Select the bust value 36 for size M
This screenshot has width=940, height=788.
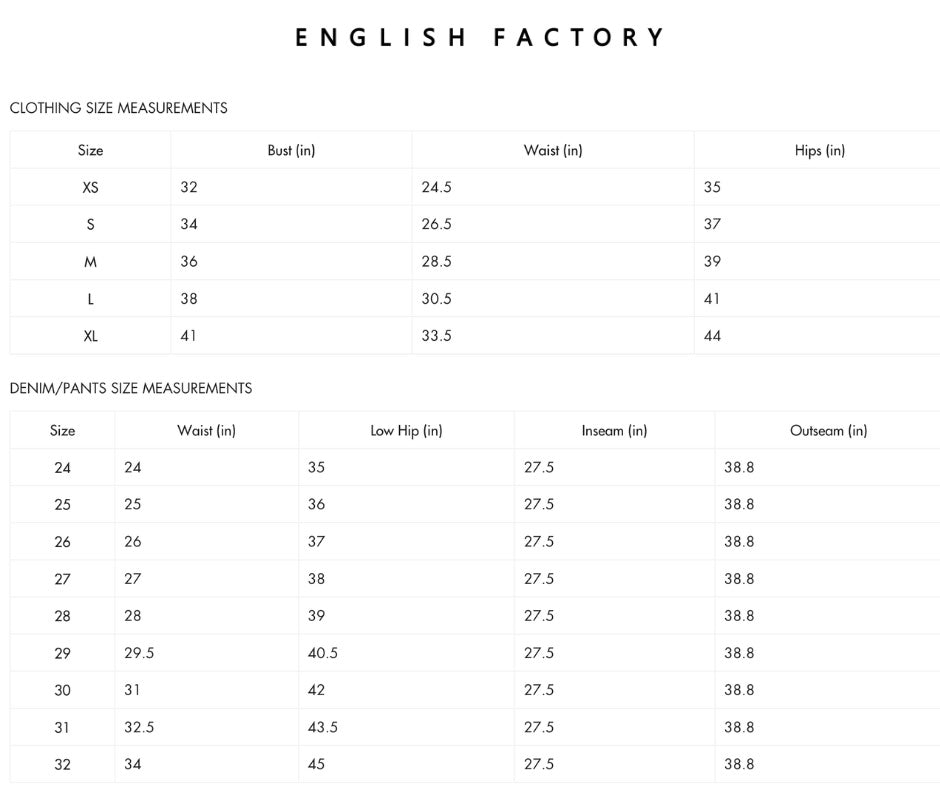[x=189, y=261]
